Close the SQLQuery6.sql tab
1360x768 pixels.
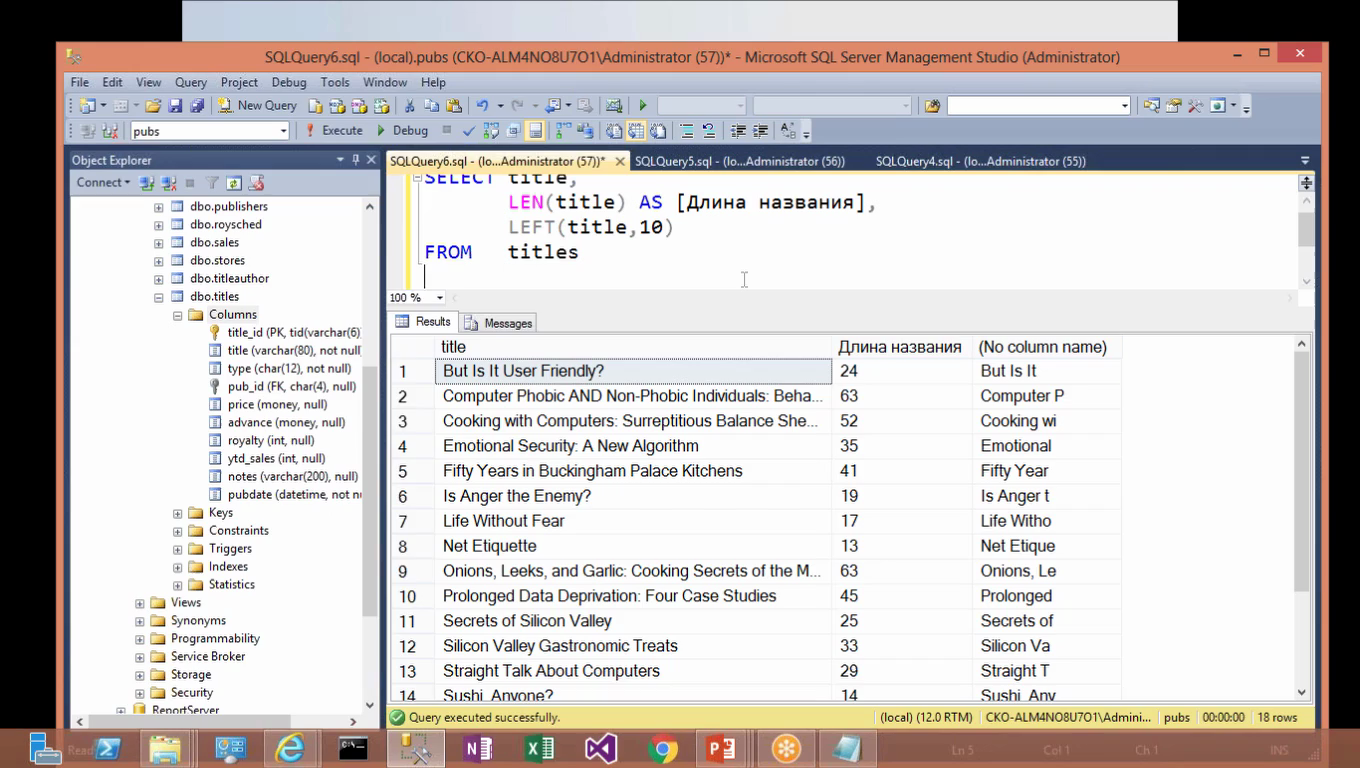click(620, 161)
